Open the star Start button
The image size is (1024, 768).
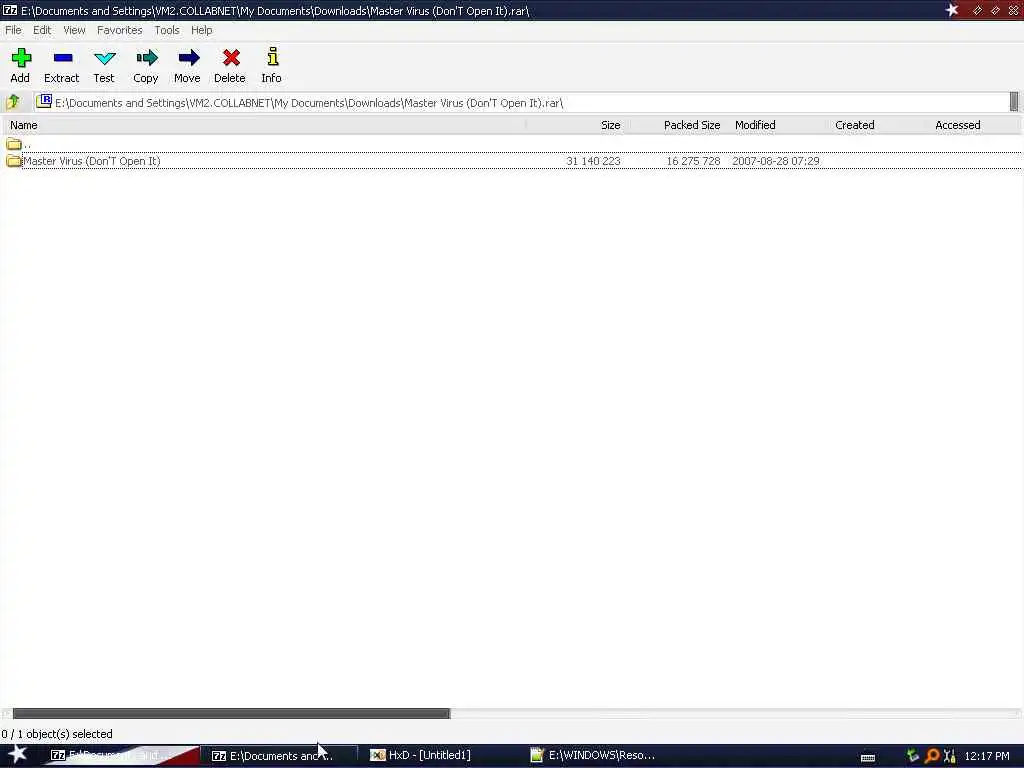pyautogui.click(x=17, y=754)
